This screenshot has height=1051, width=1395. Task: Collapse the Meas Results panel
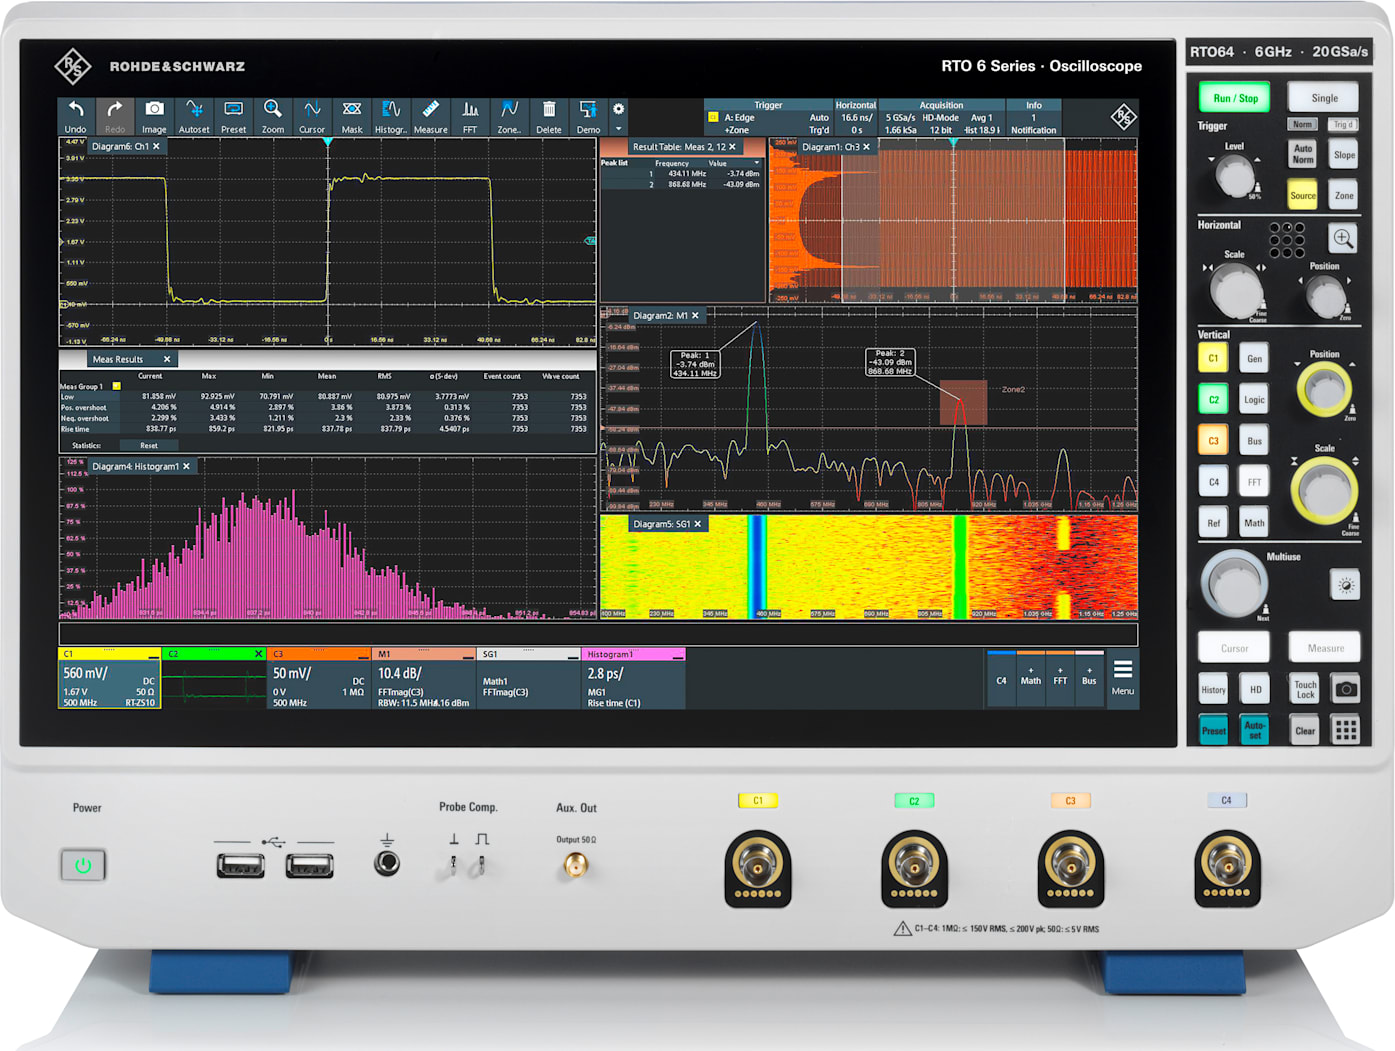tap(166, 359)
